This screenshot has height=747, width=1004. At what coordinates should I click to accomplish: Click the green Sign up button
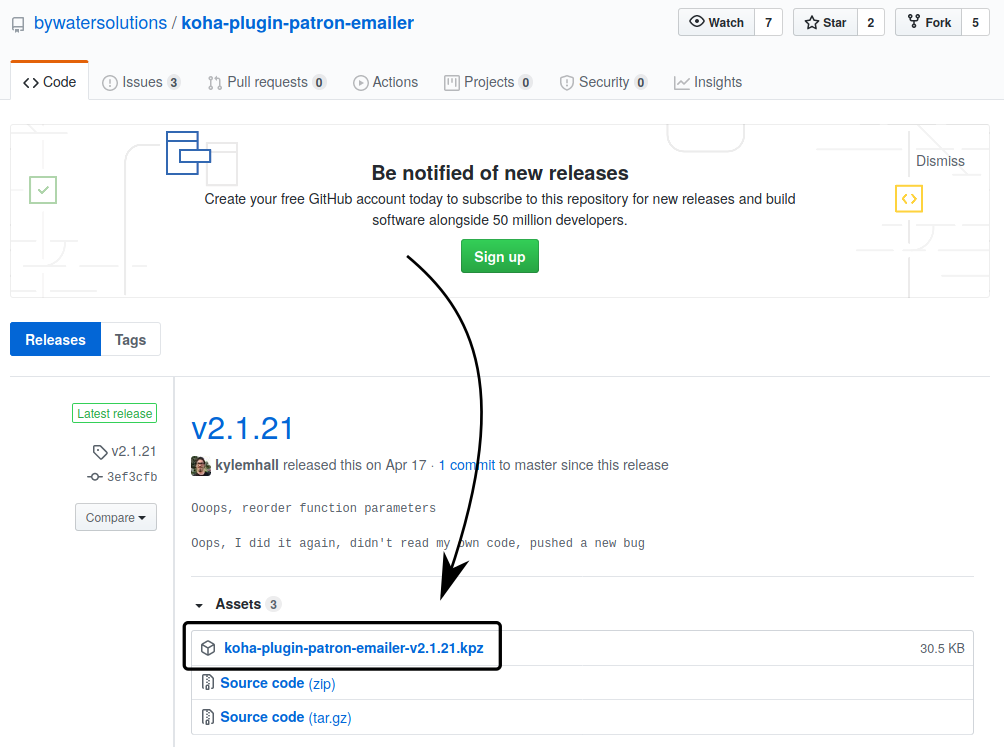point(499,256)
